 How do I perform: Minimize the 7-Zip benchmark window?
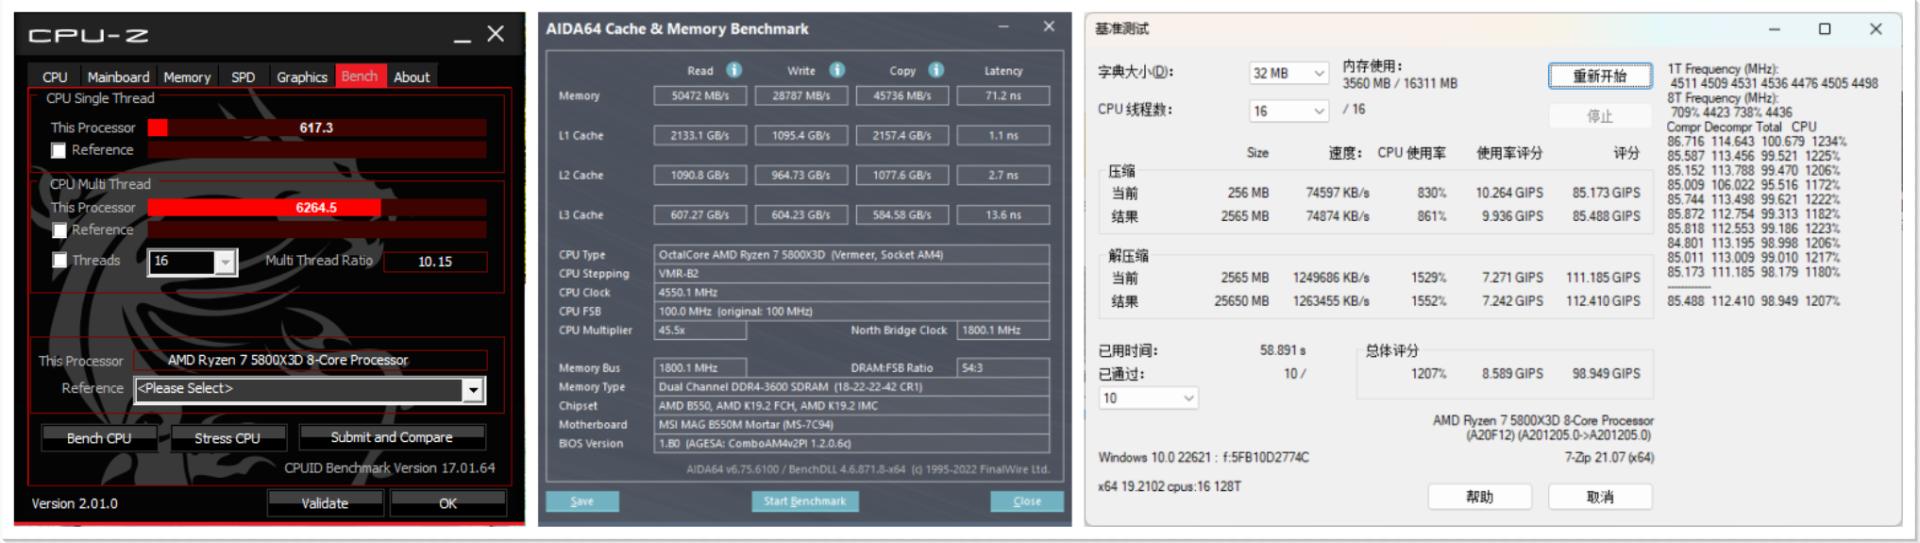1774,29
